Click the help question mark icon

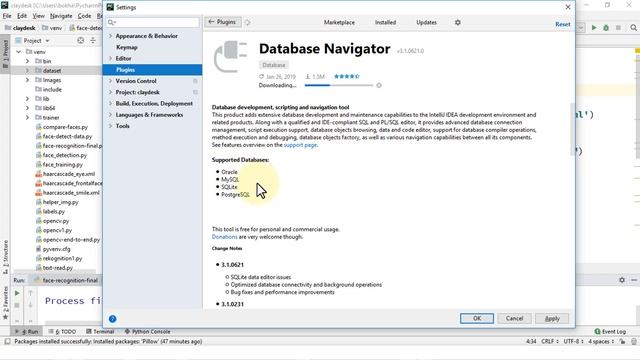pyautogui.click(x=113, y=319)
